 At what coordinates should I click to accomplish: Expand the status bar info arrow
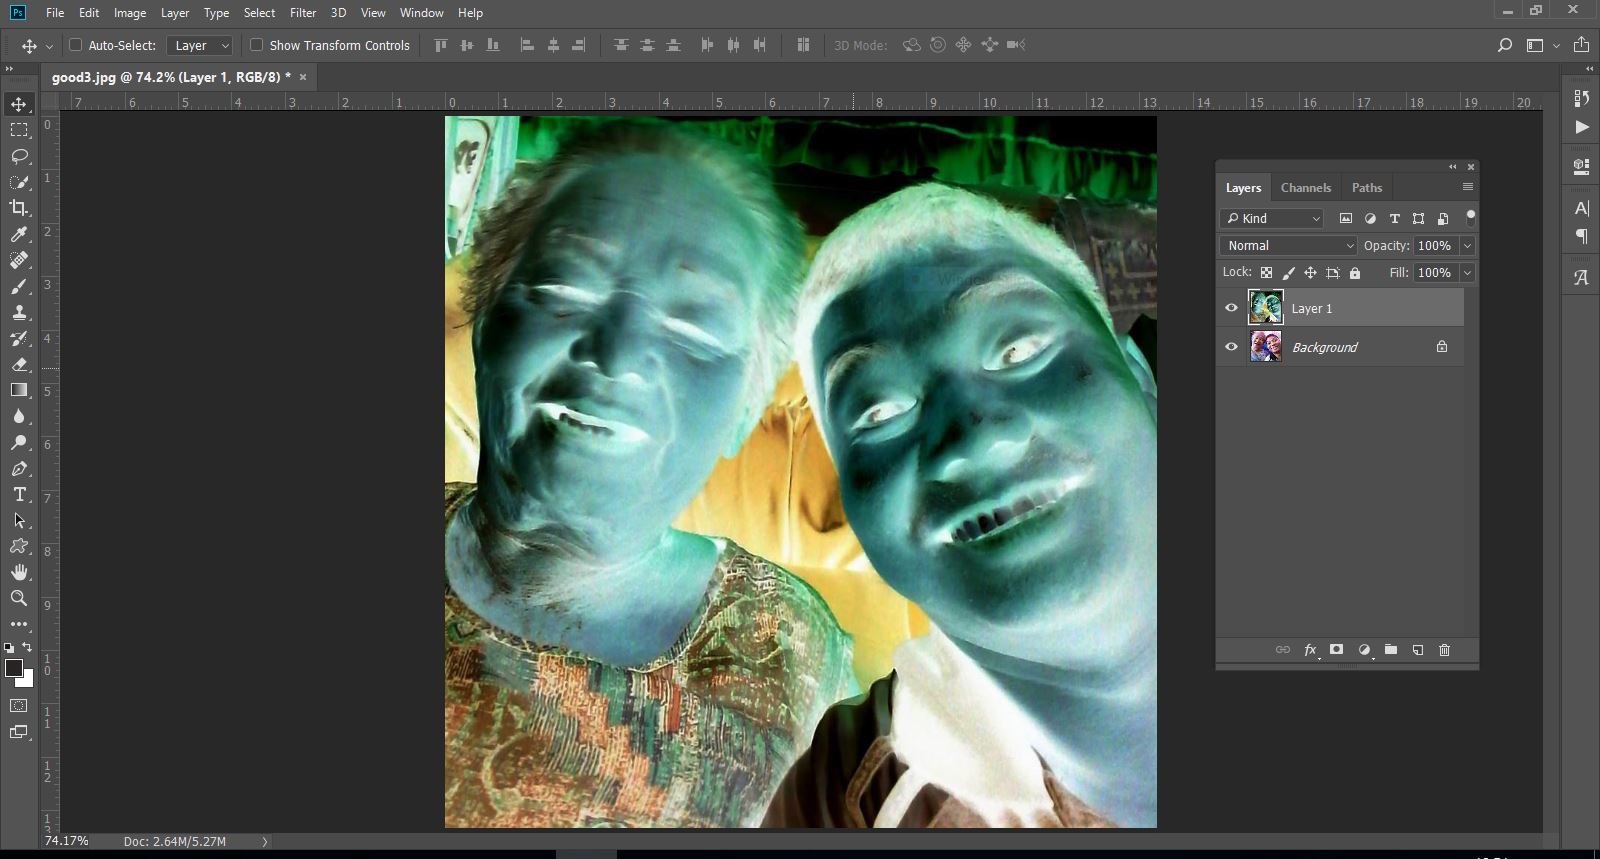(x=265, y=842)
